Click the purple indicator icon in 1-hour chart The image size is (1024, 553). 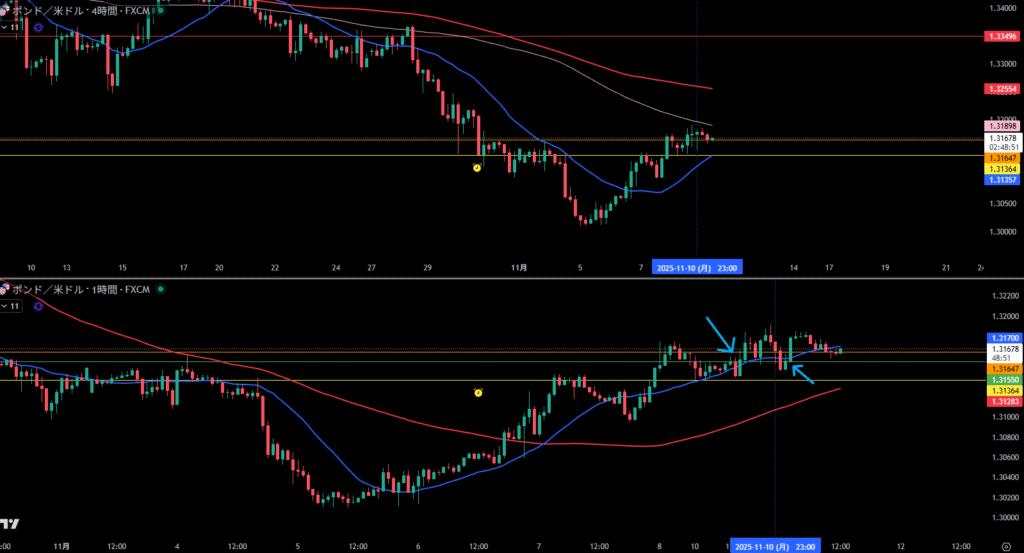pyautogui.click(x=38, y=306)
